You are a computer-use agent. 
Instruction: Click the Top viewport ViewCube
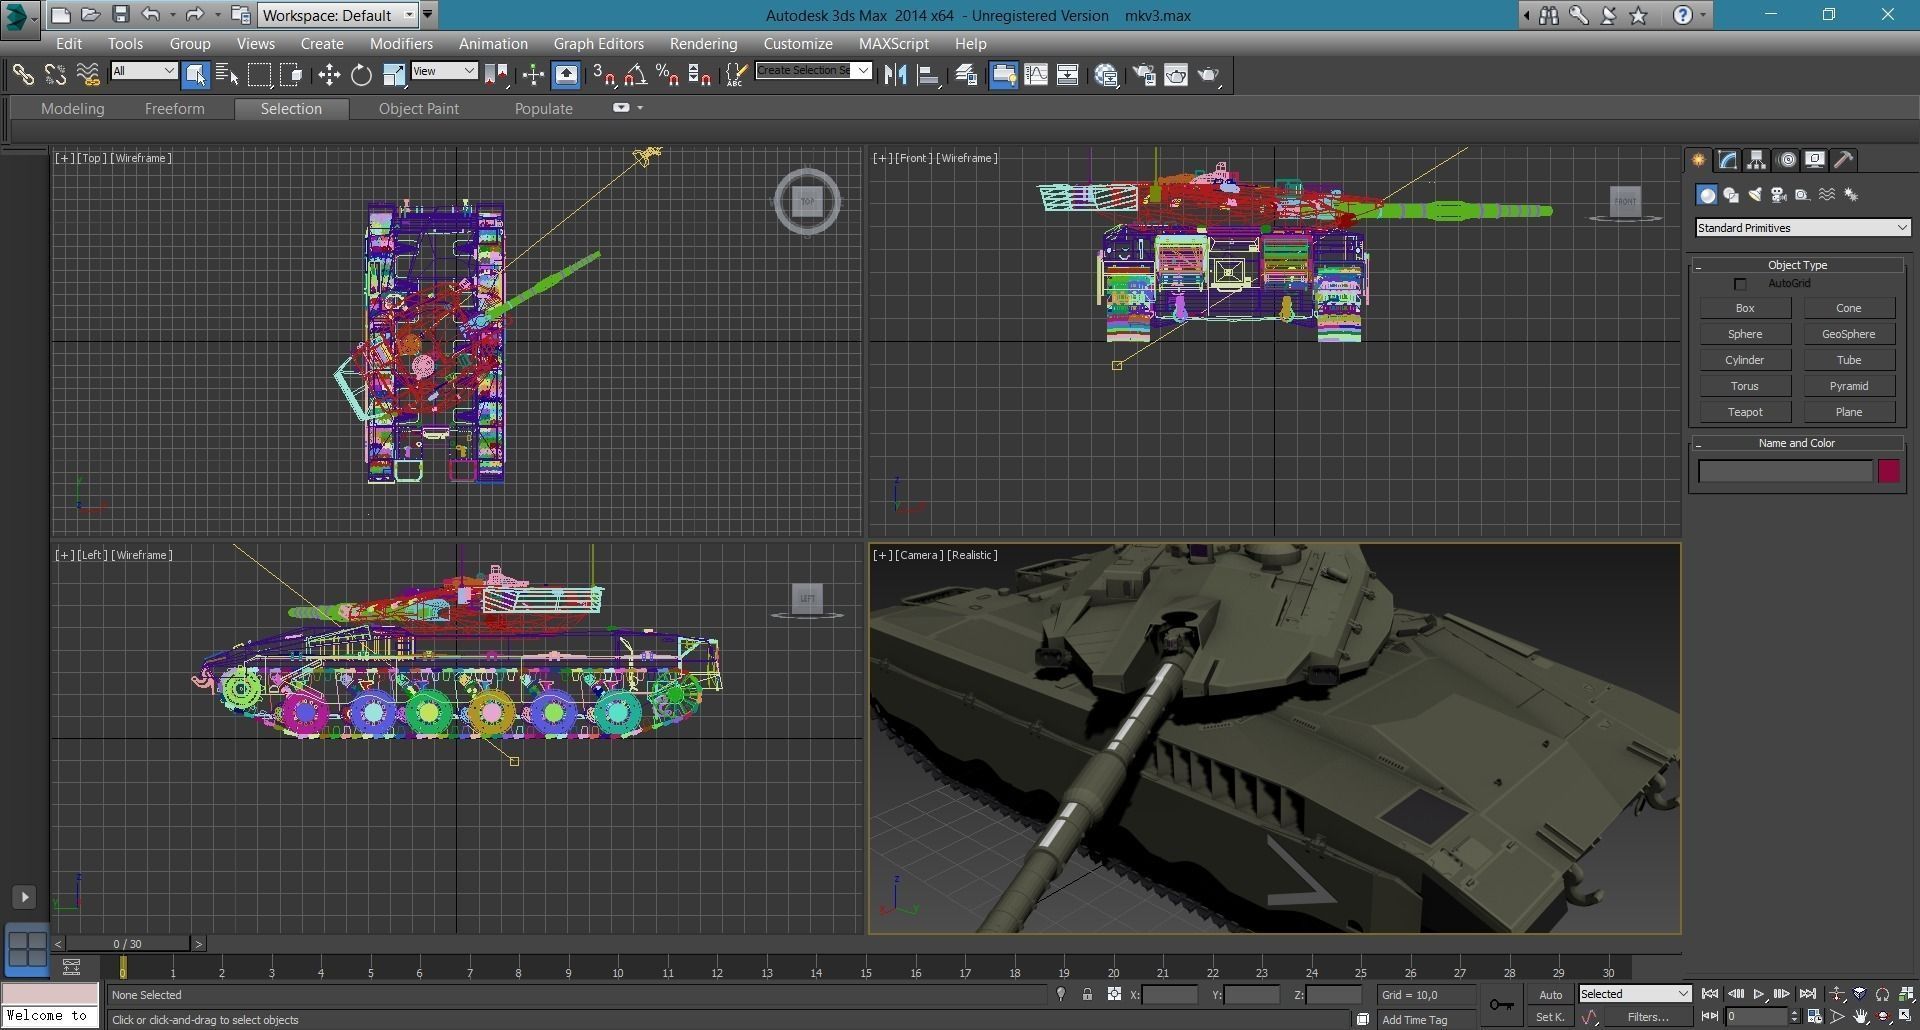click(807, 202)
